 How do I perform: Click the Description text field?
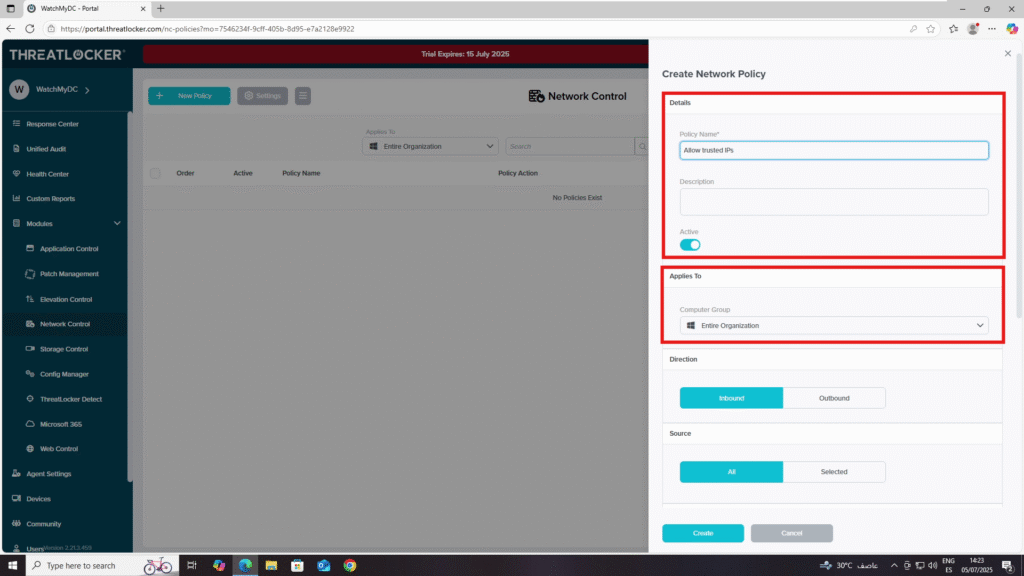click(x=834, y=202)
